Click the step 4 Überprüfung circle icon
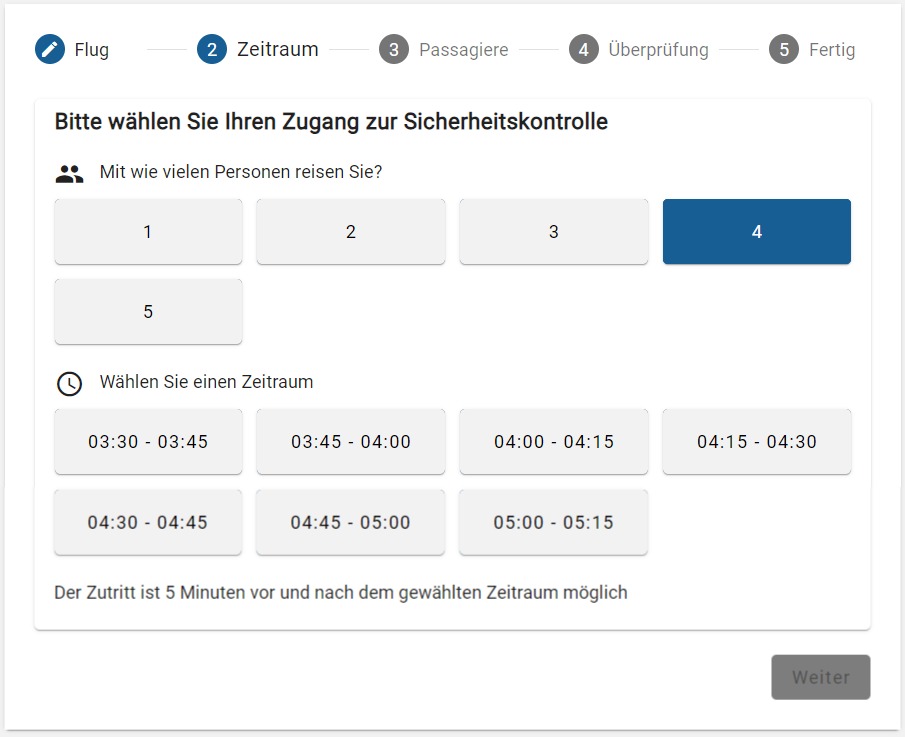905x737 pixels. tap(584, 49)
